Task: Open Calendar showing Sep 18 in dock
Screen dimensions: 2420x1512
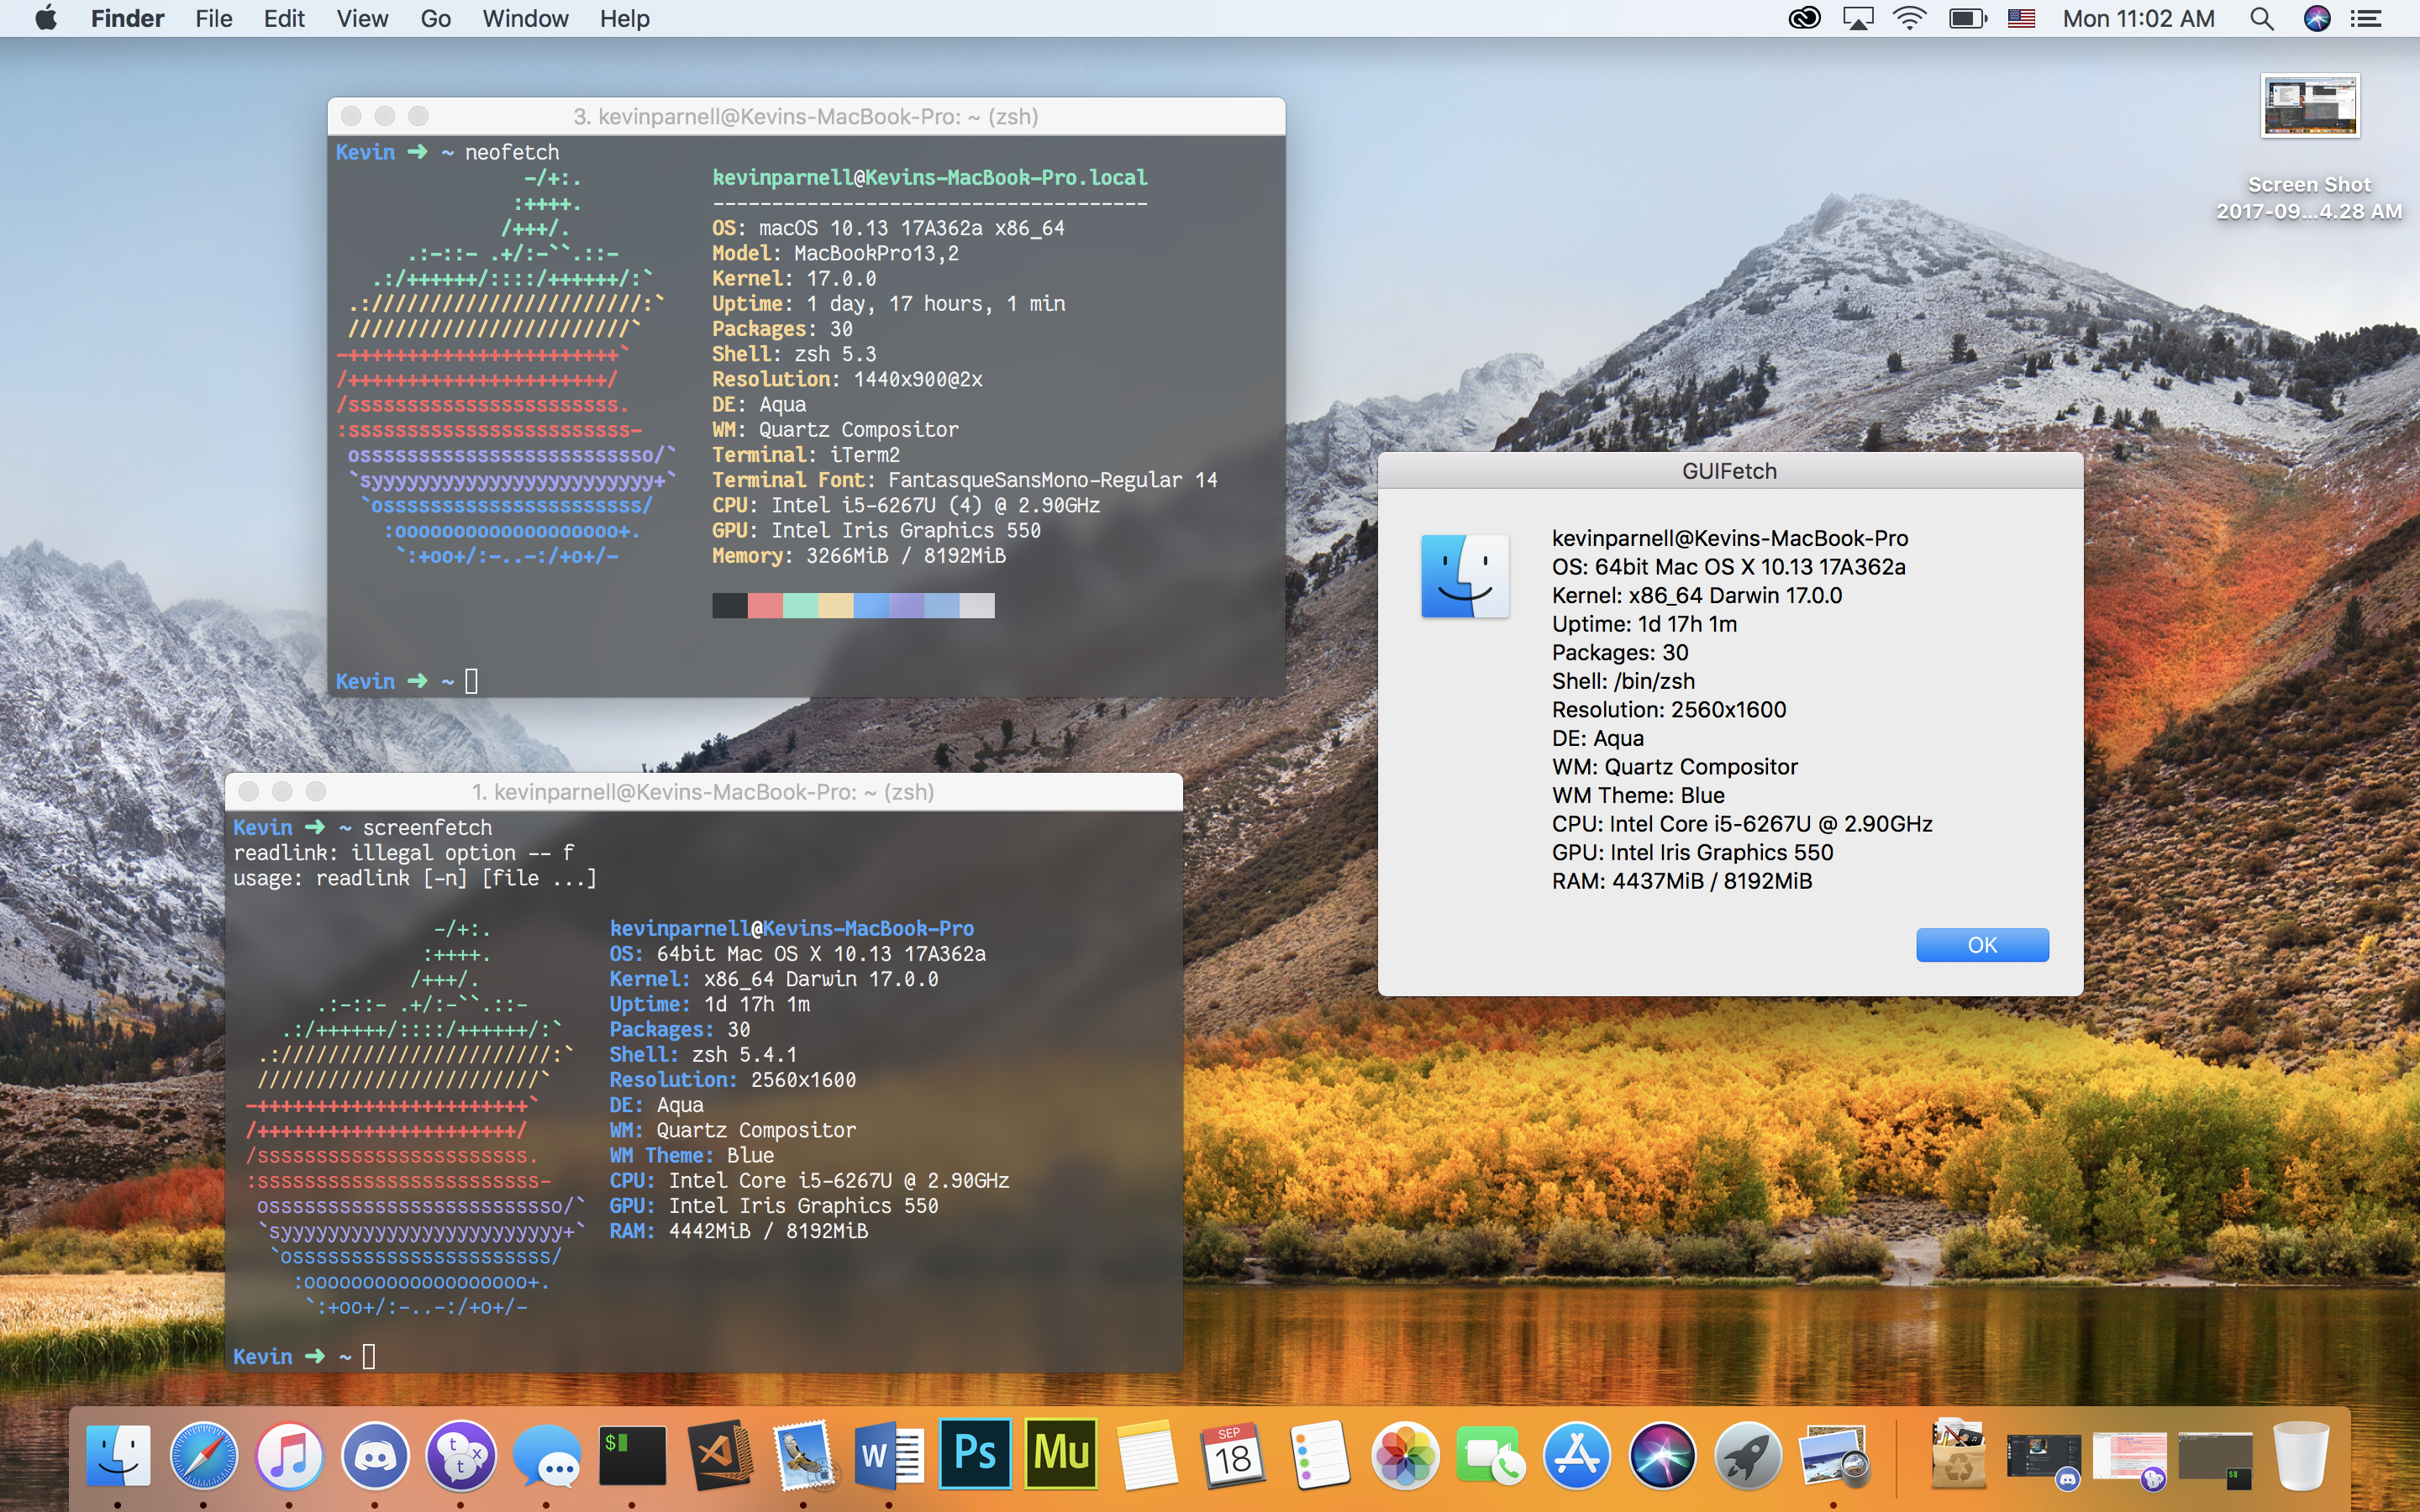Action: 1232,1454
